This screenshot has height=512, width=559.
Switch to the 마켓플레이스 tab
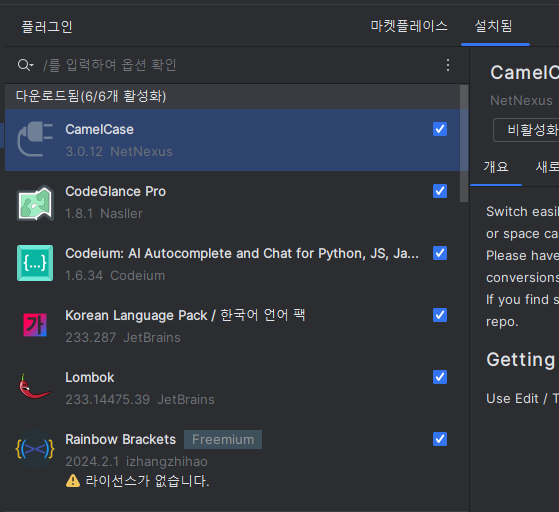409,26
